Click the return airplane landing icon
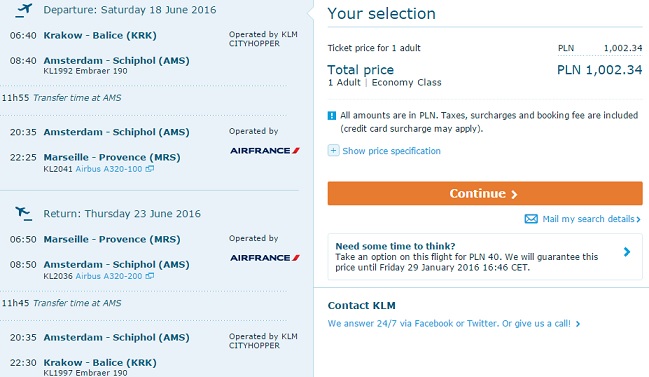 pos(23,213)
